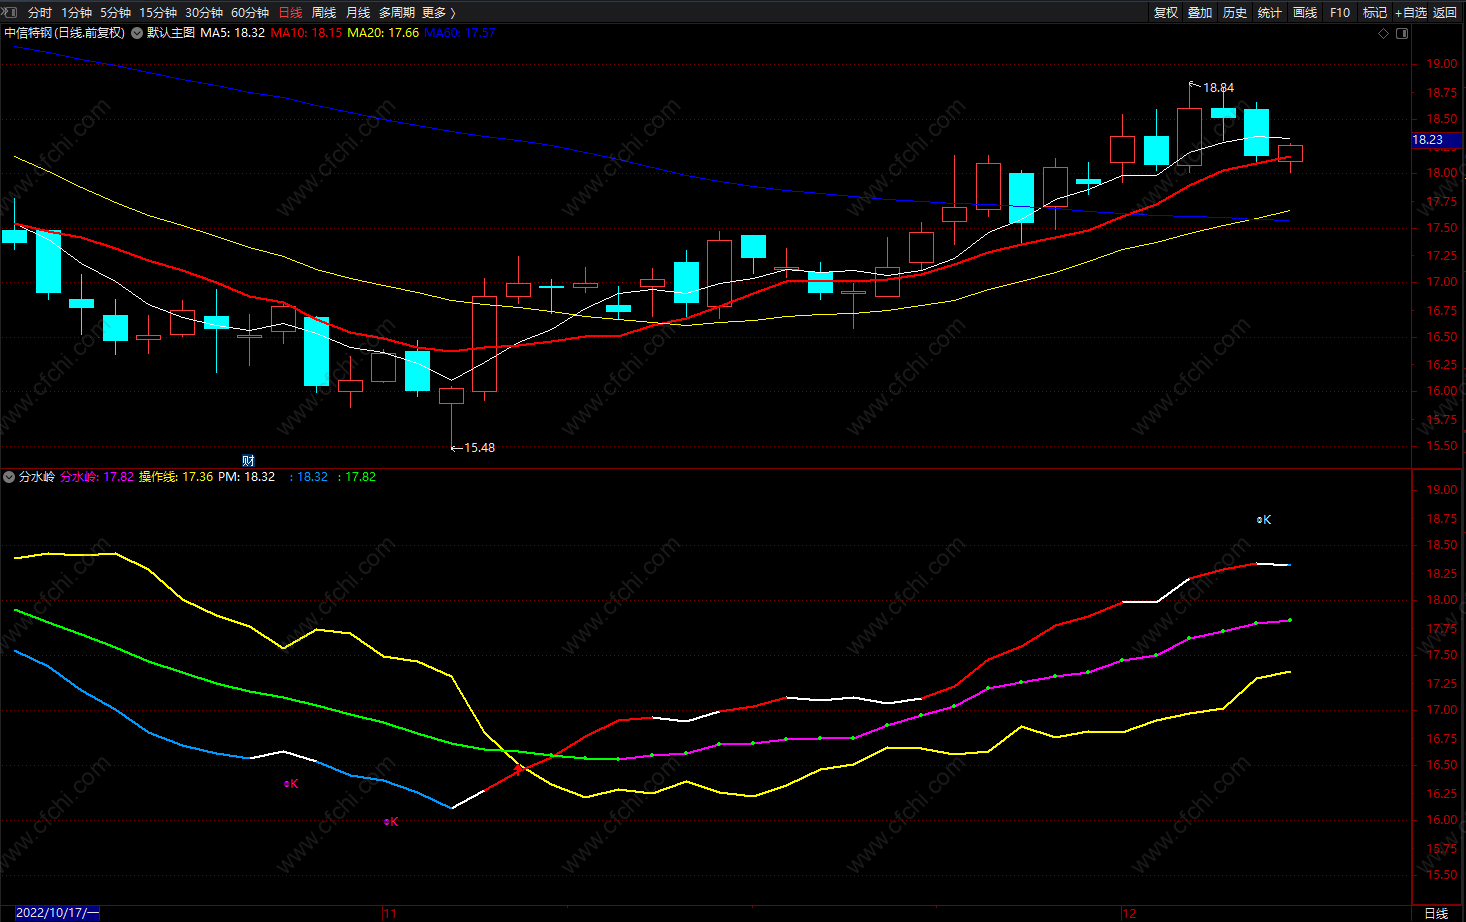
Task: Click the magenta K marker near 16.25 level
Action: coord(291,784)
